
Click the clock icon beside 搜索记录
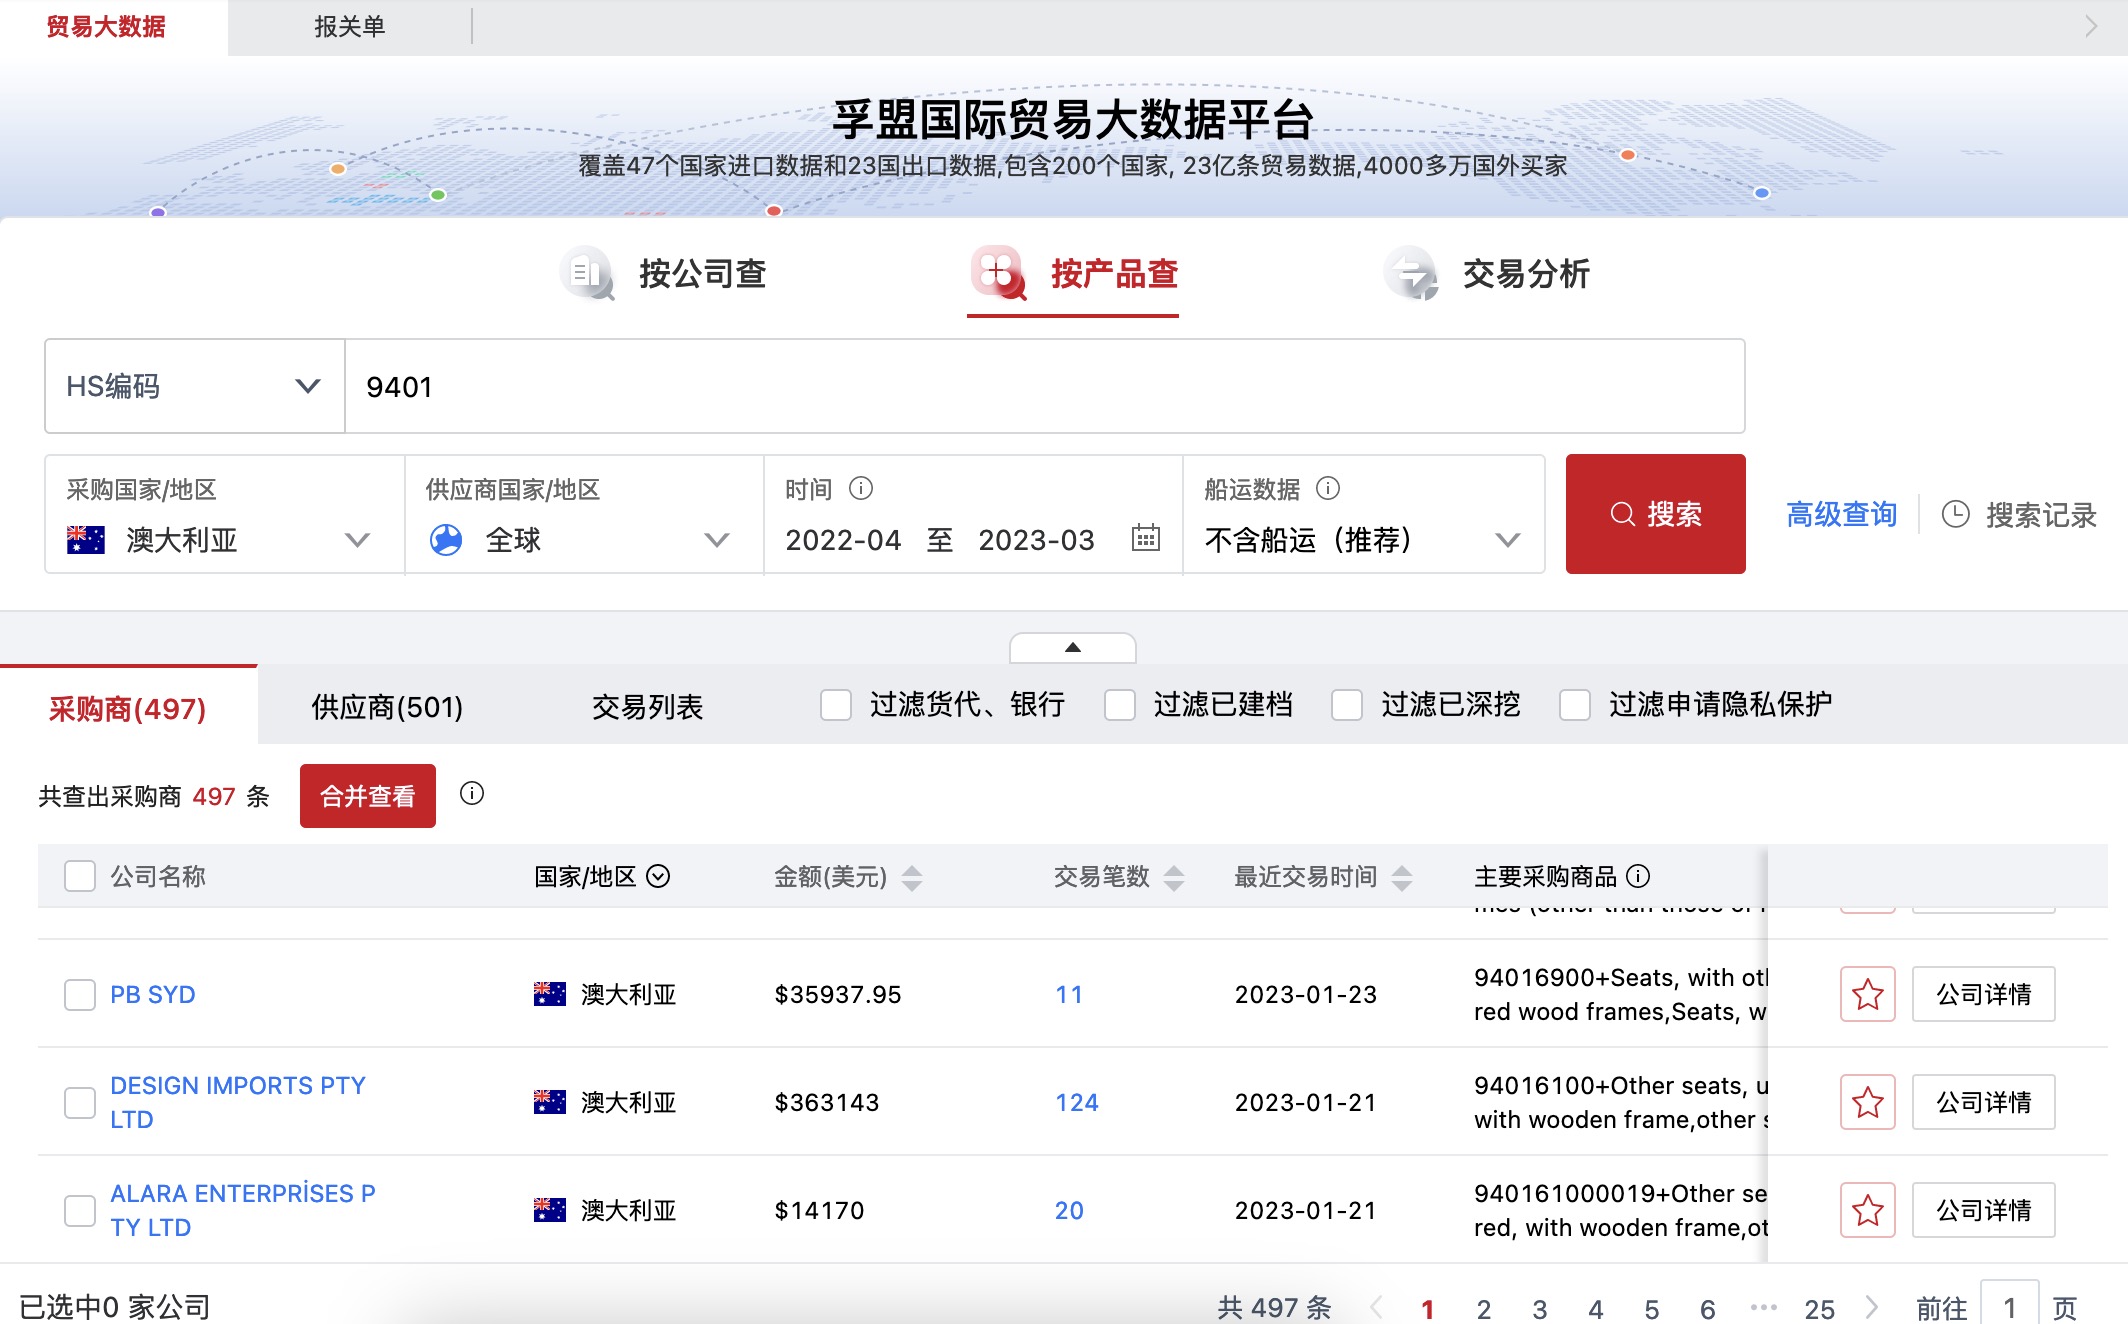click(x=1957, y=515)
